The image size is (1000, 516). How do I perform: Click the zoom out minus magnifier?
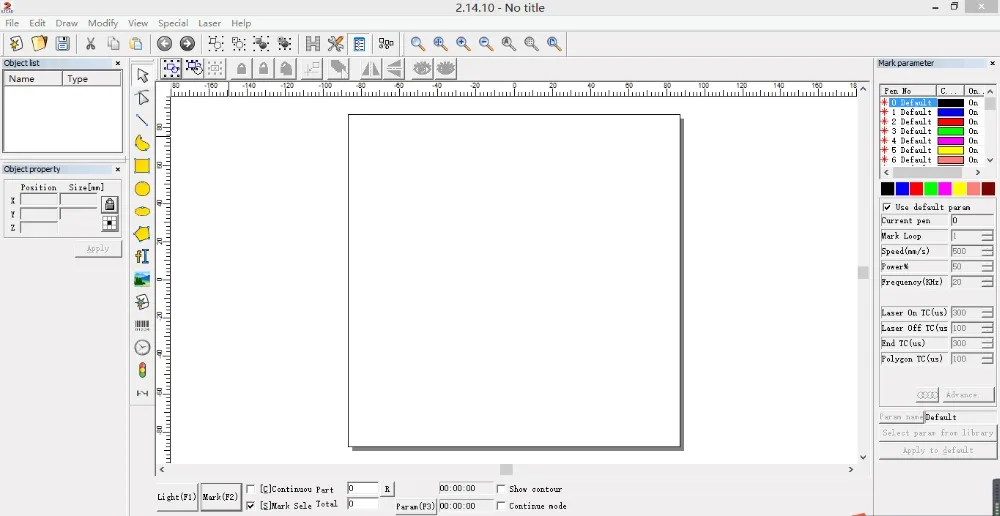[486, 43]
